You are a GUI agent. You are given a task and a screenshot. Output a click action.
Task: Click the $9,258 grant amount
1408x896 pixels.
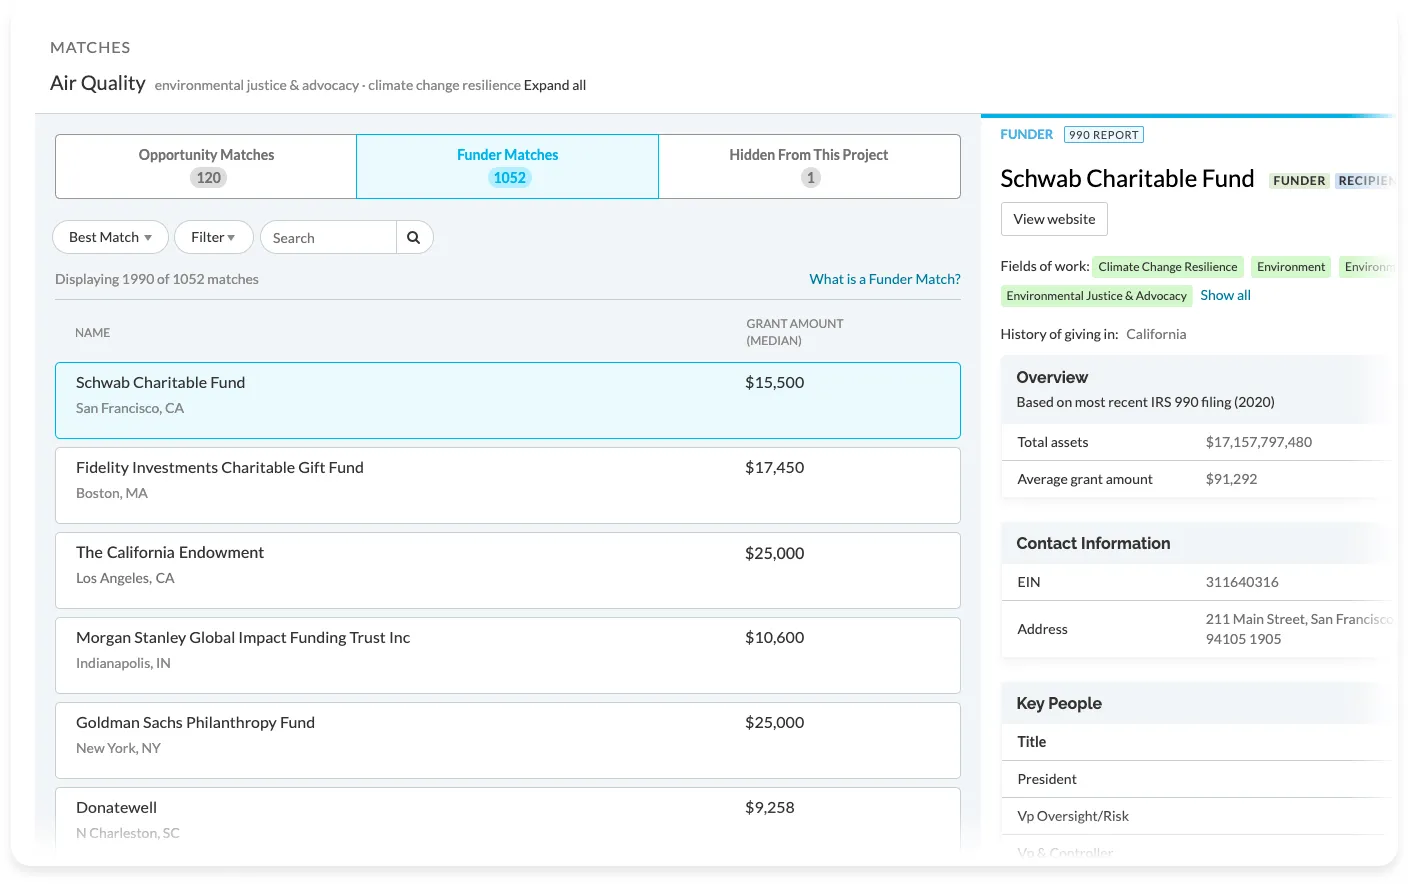770,807
